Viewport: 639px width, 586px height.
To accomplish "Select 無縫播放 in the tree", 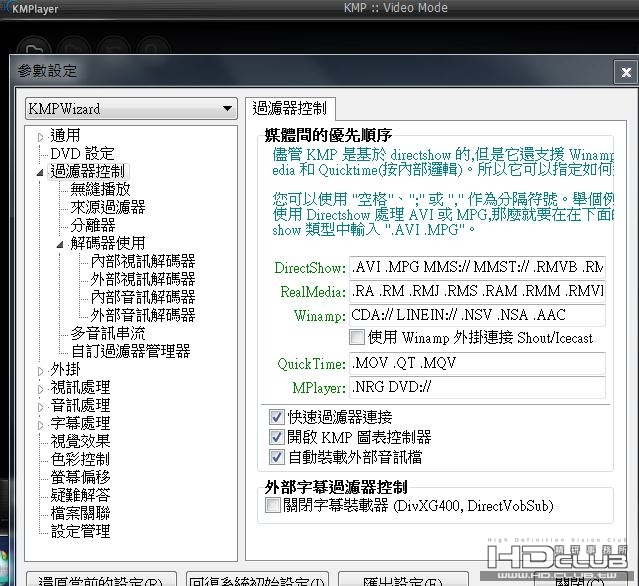I will pos(100,189).
